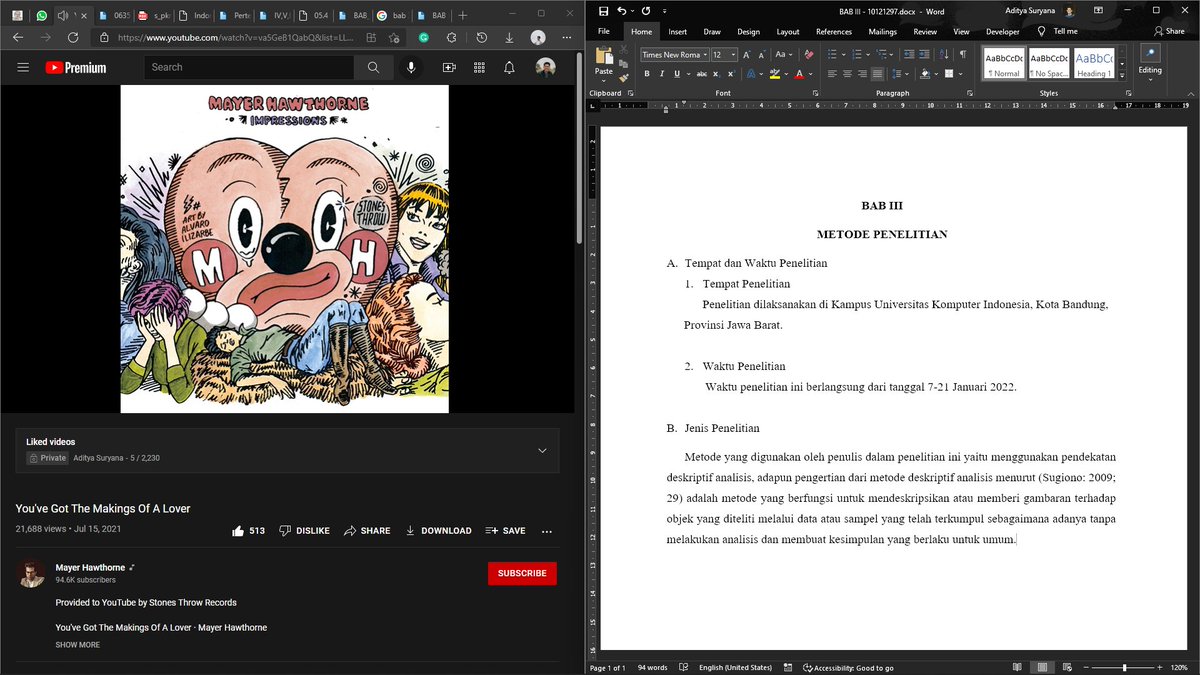Viewport: 1200px width, 675px height.
Task: Expand the Styles gallery more arrow
Action: 1122,75
